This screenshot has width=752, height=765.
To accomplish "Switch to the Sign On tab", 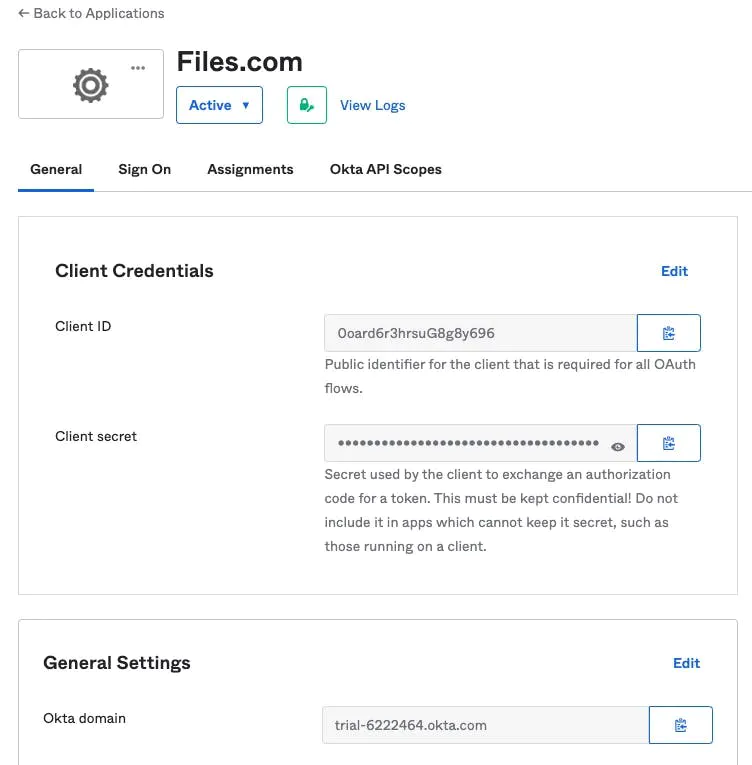I will coord(144,169).
